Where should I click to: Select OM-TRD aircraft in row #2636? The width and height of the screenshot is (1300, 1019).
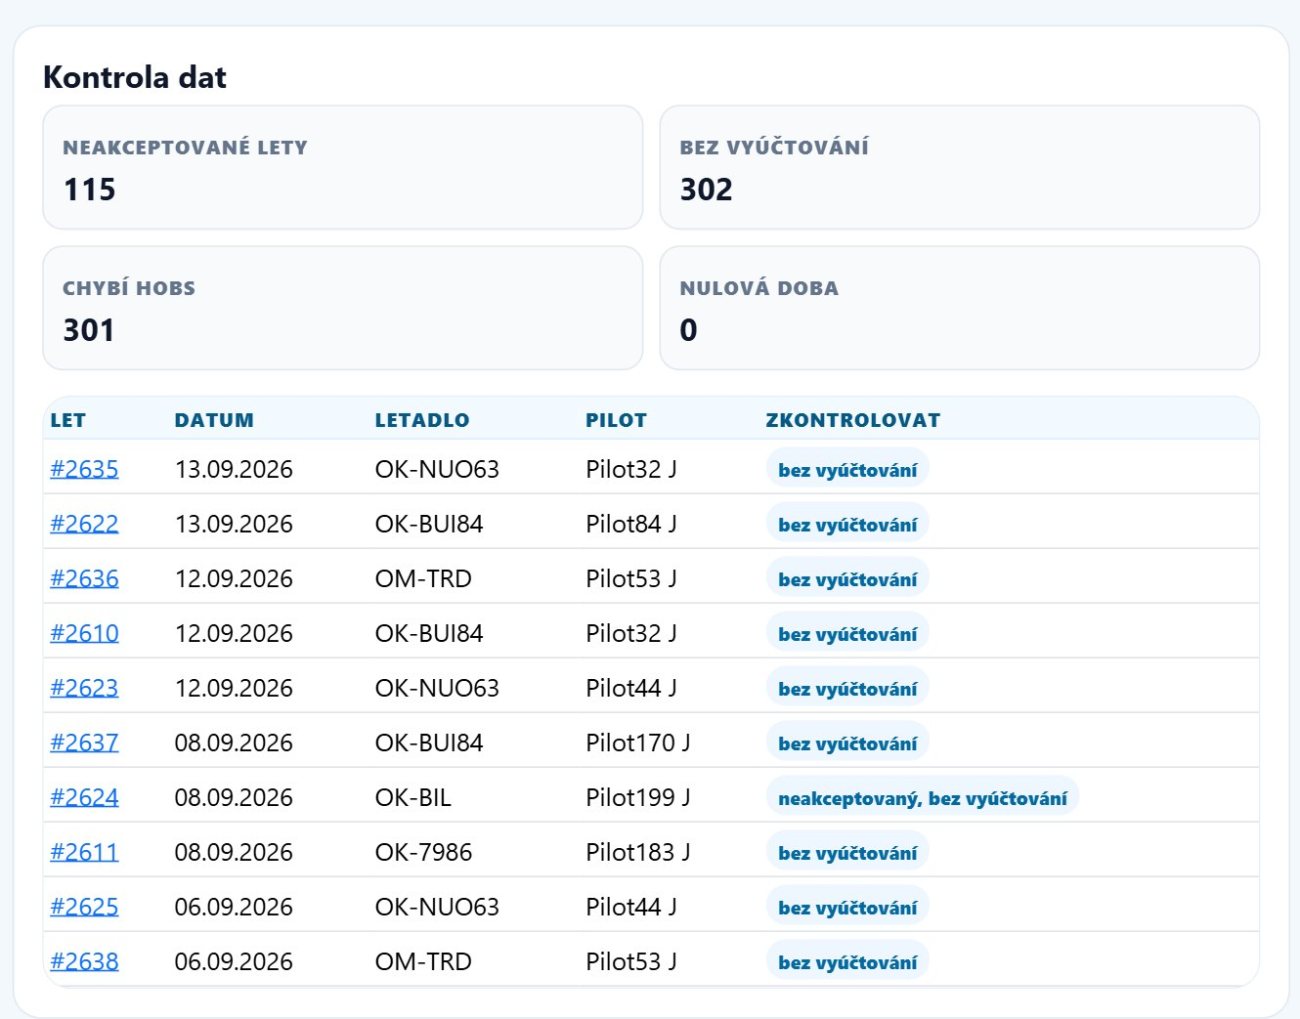(423, 579)
